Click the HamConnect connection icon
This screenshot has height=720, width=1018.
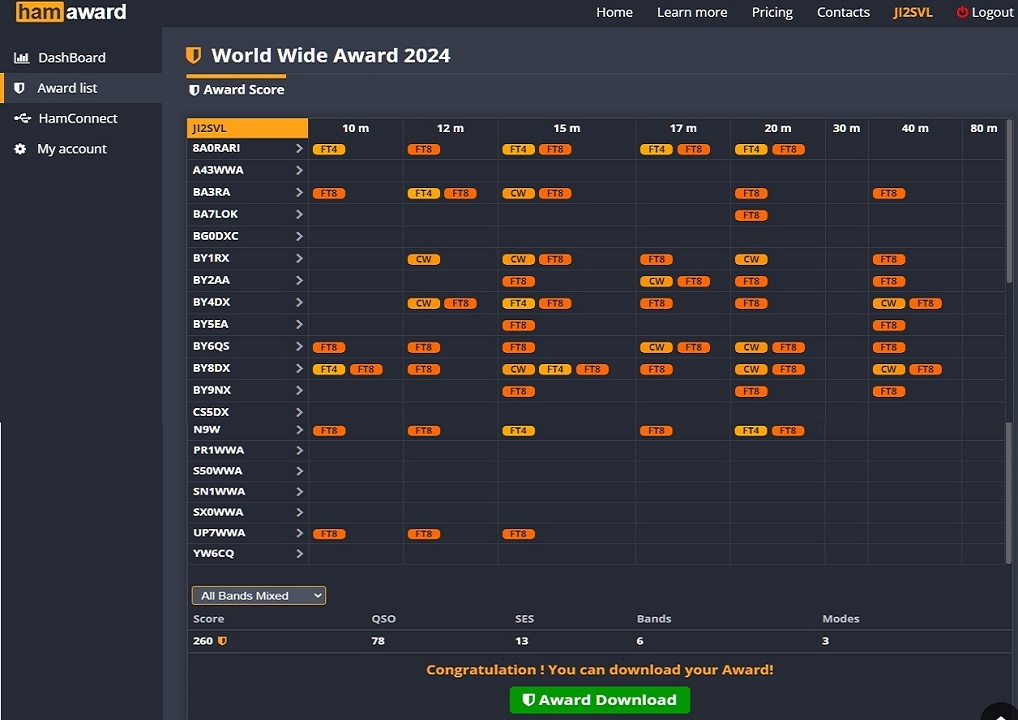20,118
